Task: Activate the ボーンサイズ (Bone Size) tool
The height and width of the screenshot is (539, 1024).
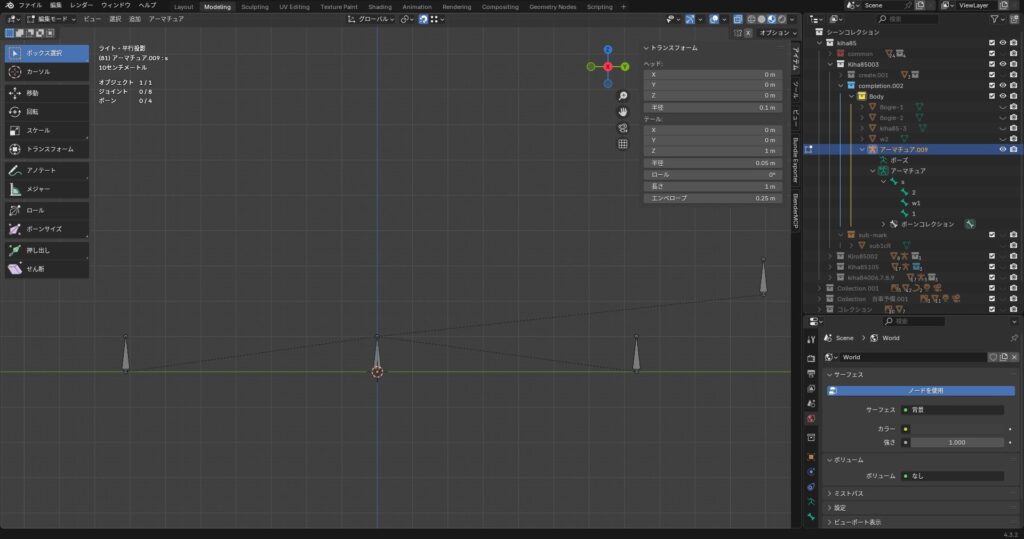Action: point(46,229)
